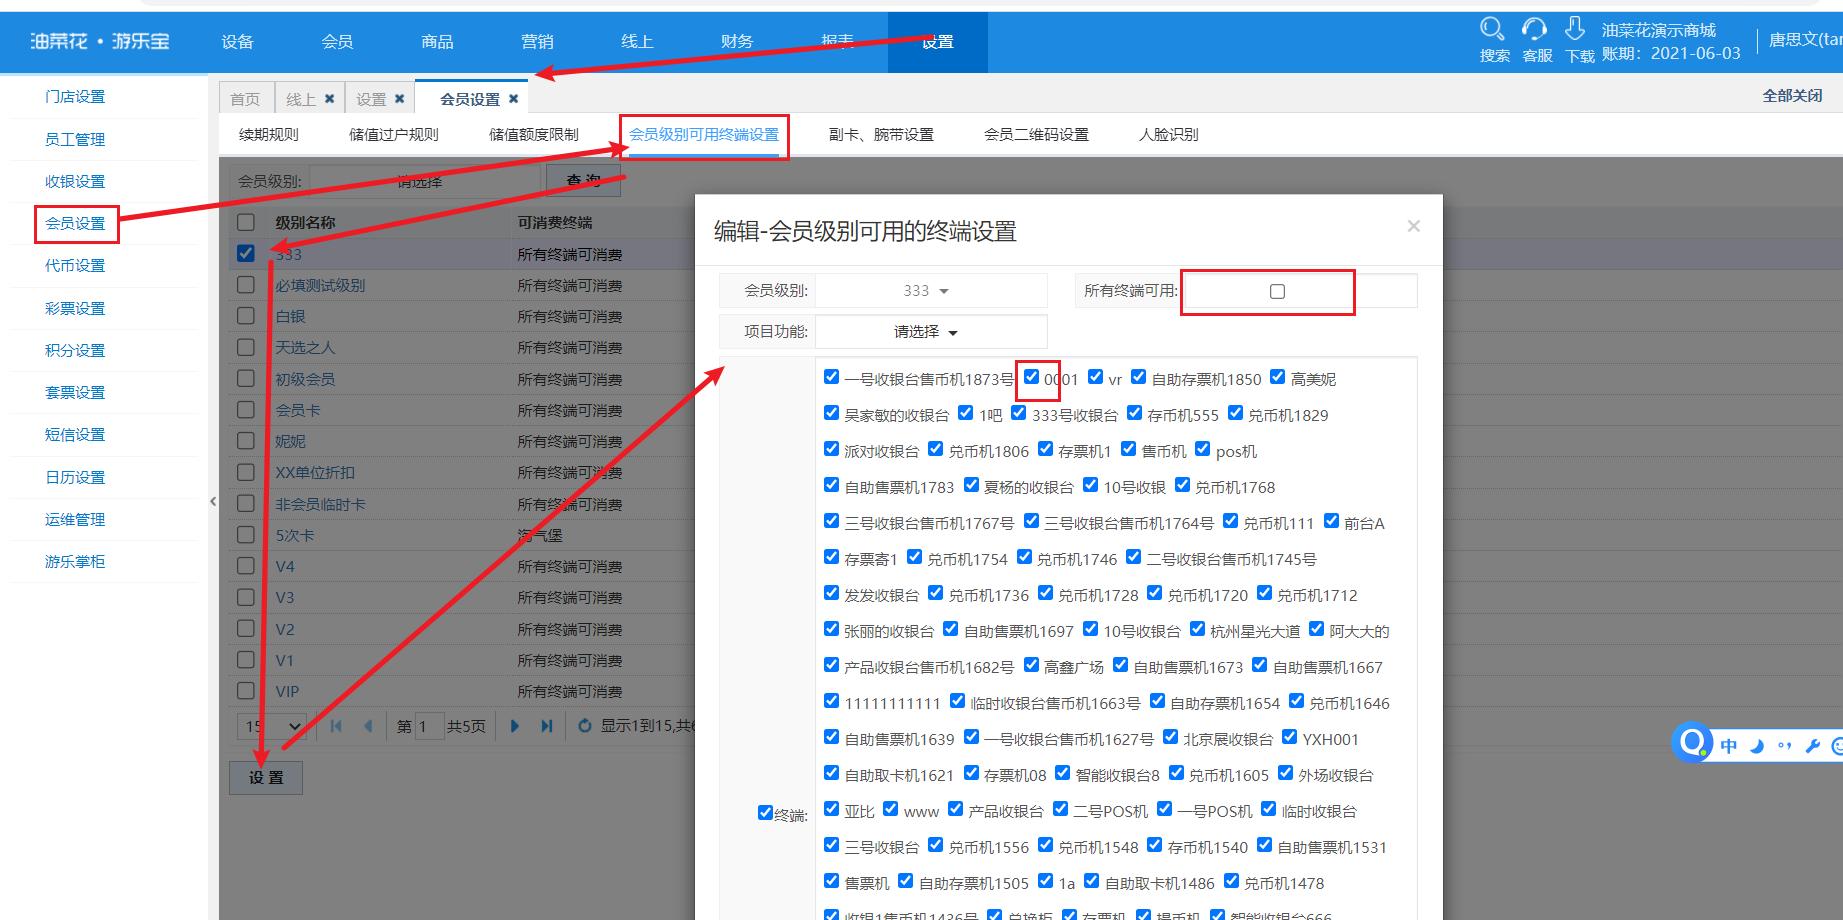Viewport: 1843px width, 920px height.
Task: Check the 白银 level row checkbox
Action: tap(246, 315)
